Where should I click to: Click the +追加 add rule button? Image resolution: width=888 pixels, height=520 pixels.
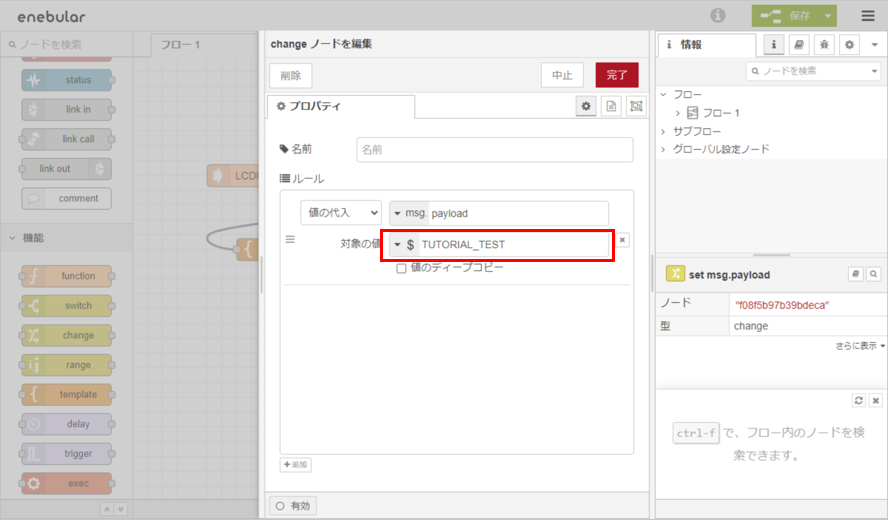[x=295, y=464]
